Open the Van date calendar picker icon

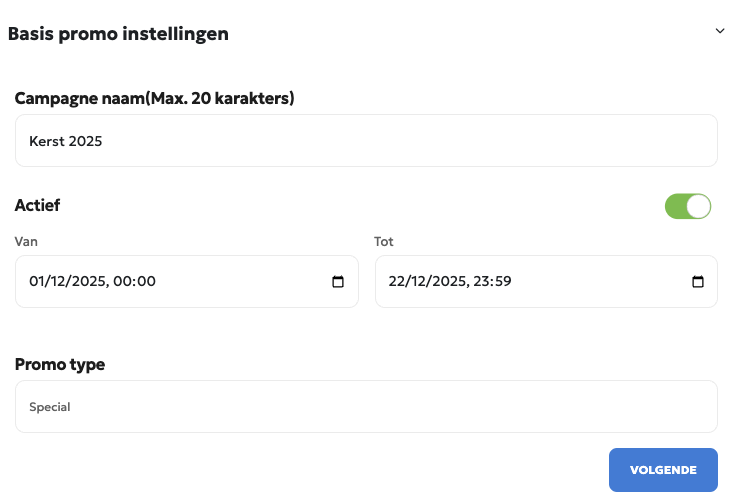point(338,282)
